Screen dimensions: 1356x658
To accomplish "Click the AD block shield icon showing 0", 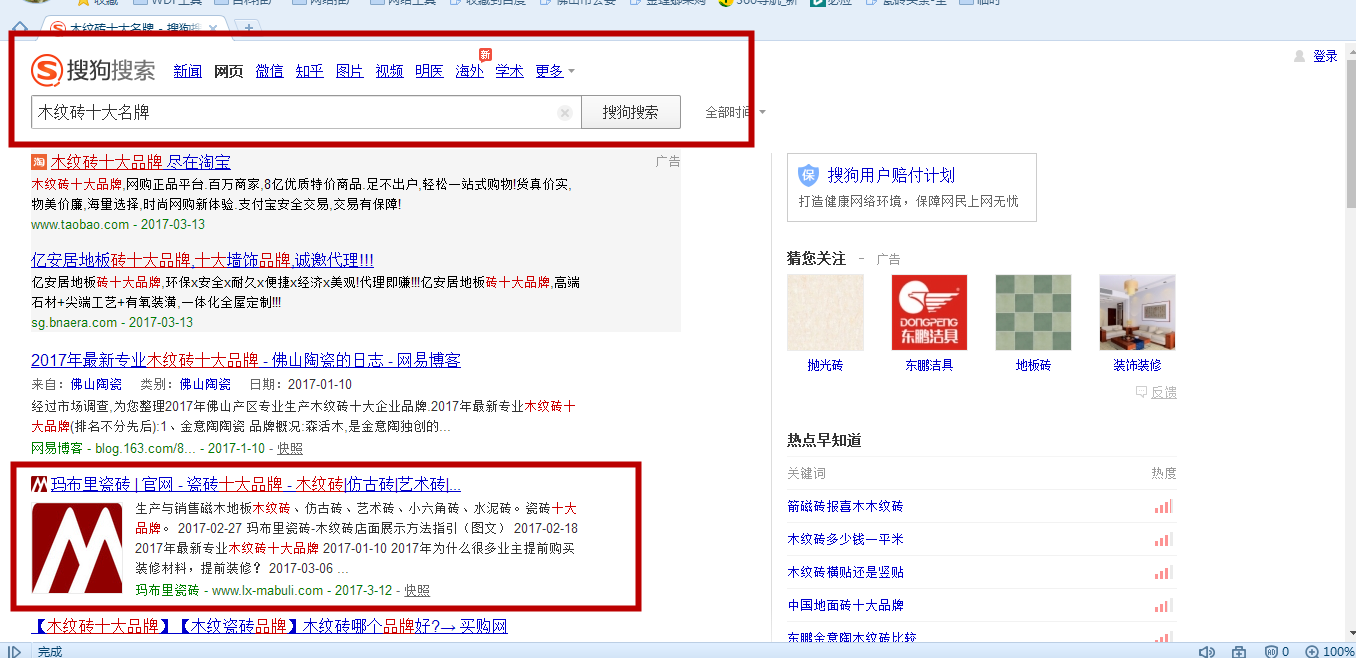I will coord(1276,651).
